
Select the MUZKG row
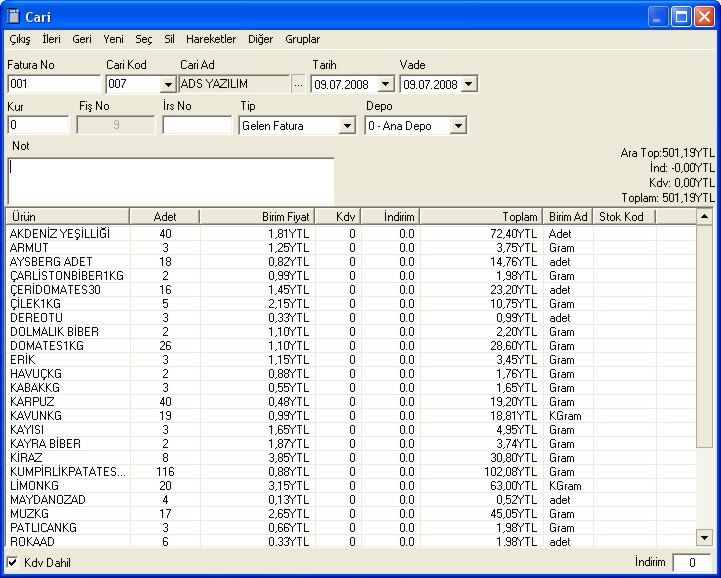point(351,514)
